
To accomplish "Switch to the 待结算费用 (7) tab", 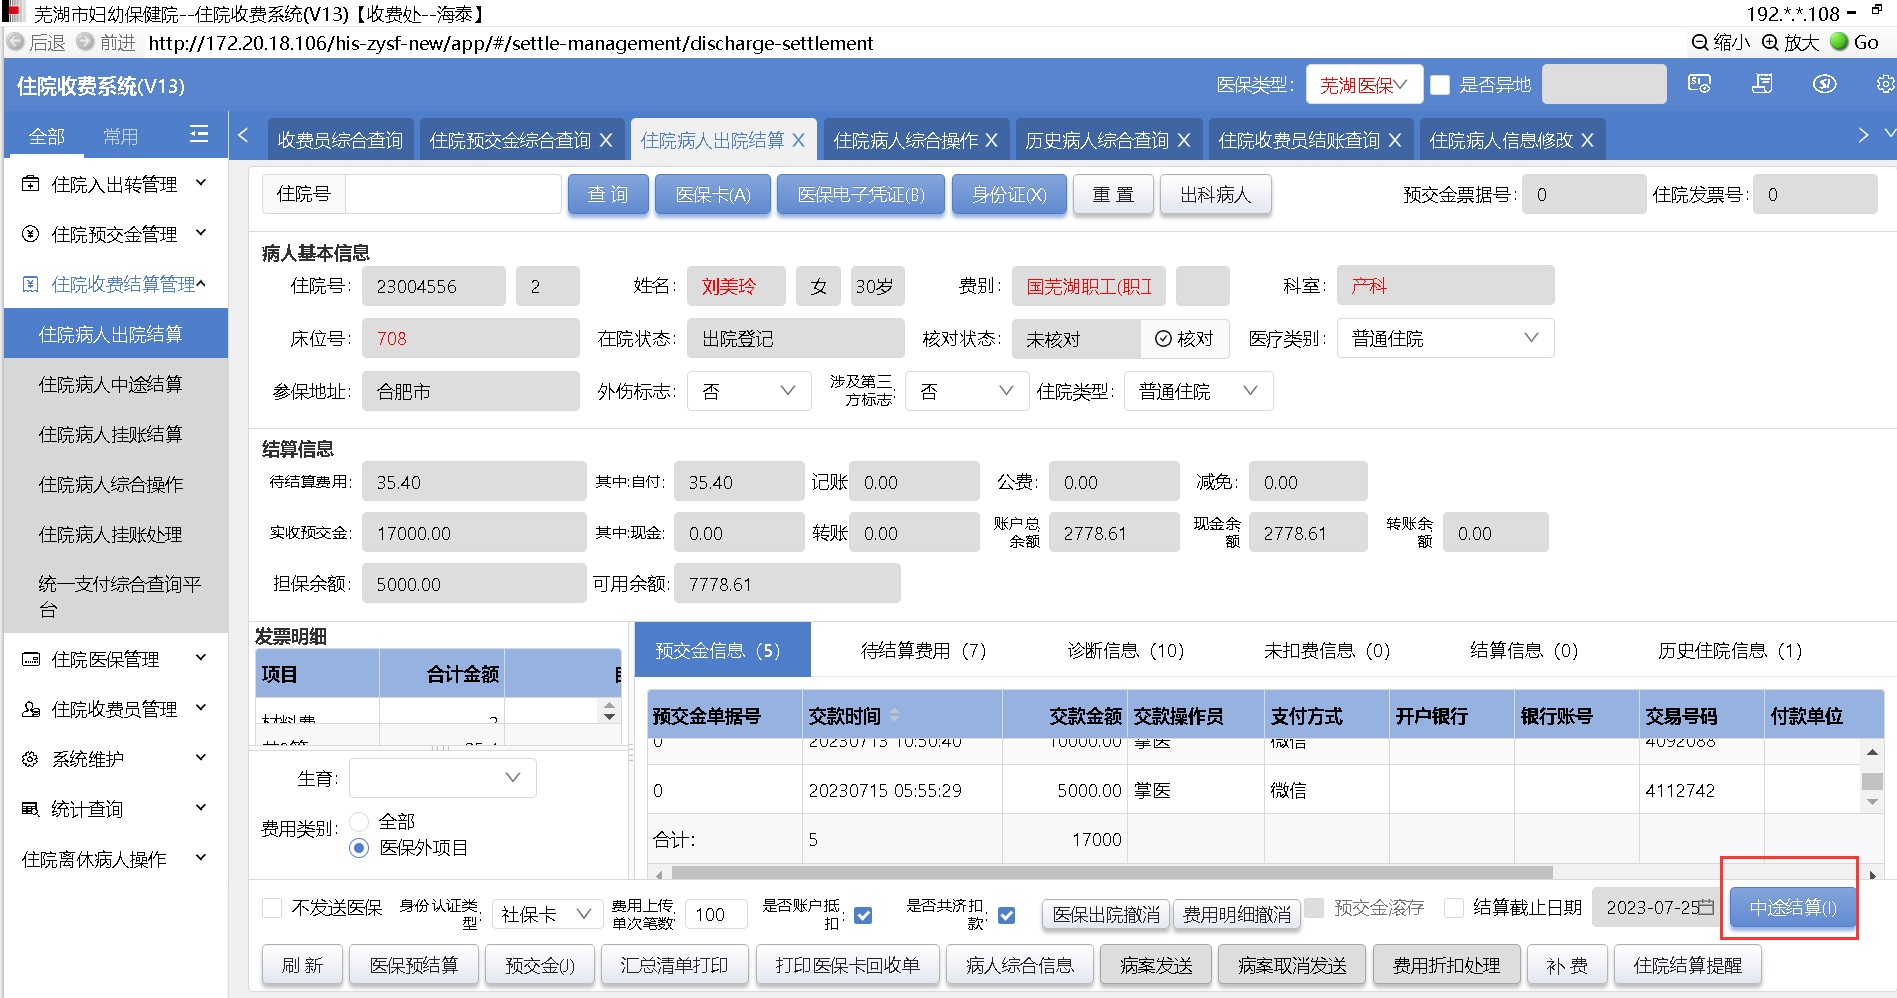I will coord(923,651).
